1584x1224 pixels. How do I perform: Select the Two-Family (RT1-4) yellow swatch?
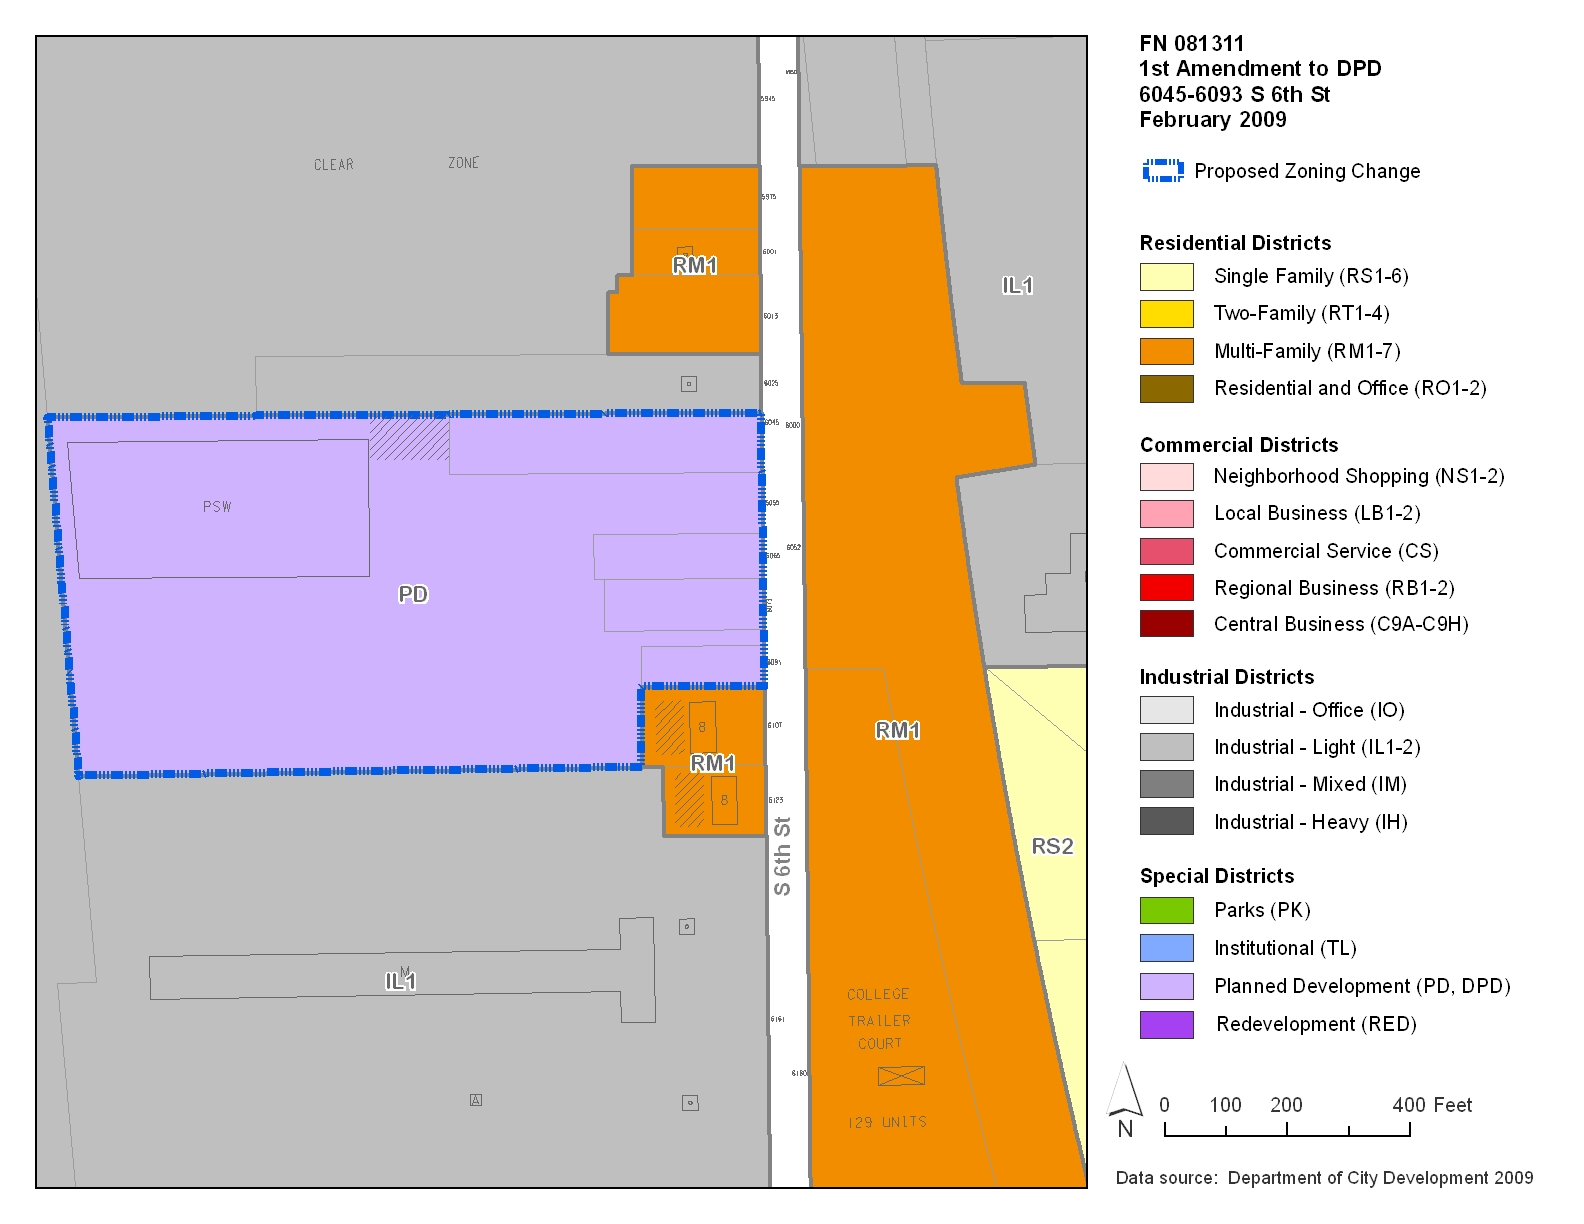(x=1166, y=314)
